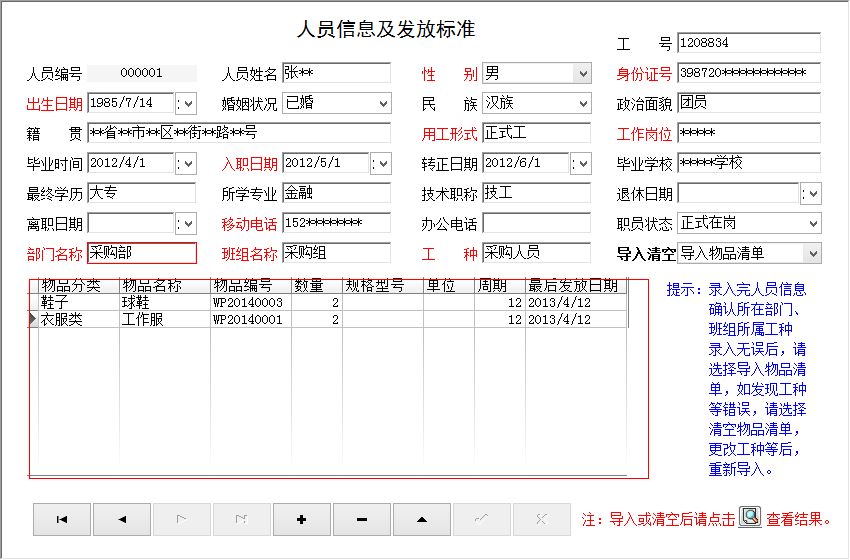Go to previous record arrow button
Image resolution: width=850 pixels, height=560 pixels.
click(x=122, y=519)
